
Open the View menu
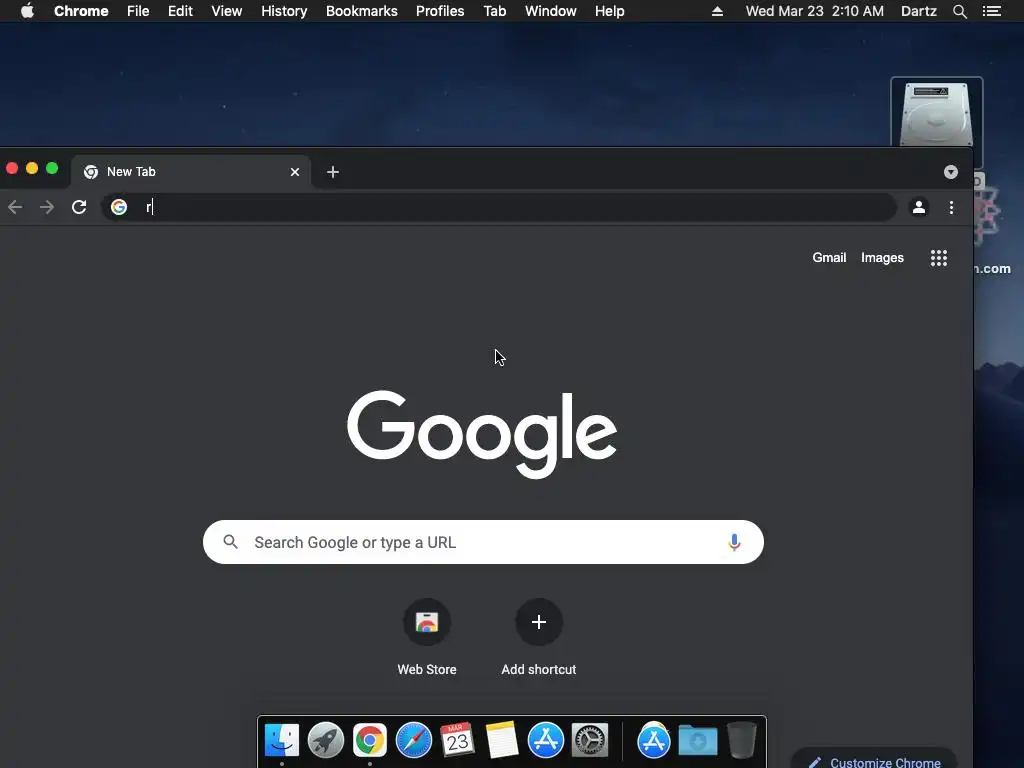pyautogui.click(x=227, y=11)
